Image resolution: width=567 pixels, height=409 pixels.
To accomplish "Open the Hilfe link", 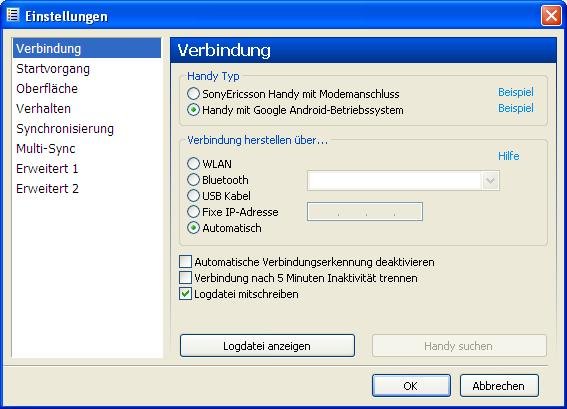I will pos(508,156).
